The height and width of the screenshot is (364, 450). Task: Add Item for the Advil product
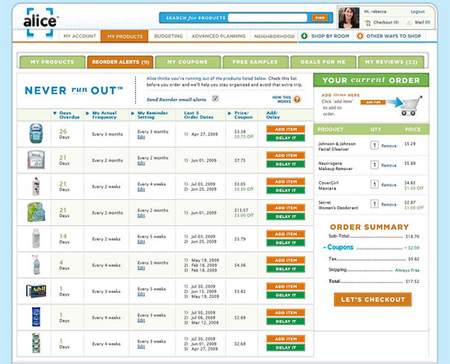pos(286,286)
